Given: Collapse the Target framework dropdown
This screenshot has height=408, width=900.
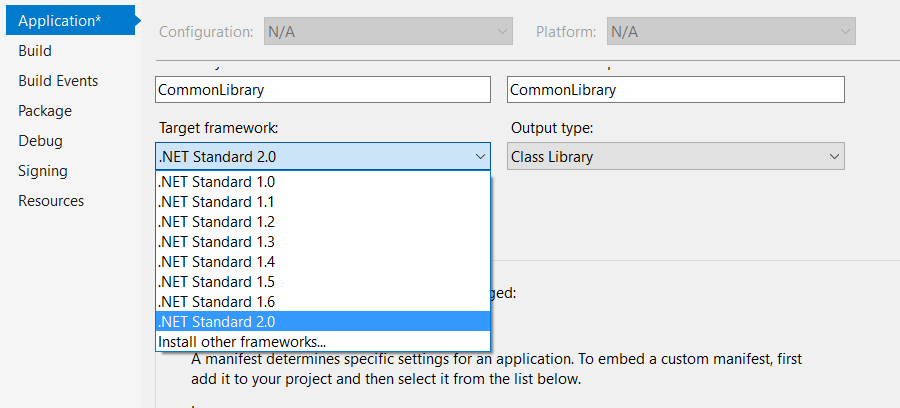Looking at the screenshot, I should [x=479, y=156].
